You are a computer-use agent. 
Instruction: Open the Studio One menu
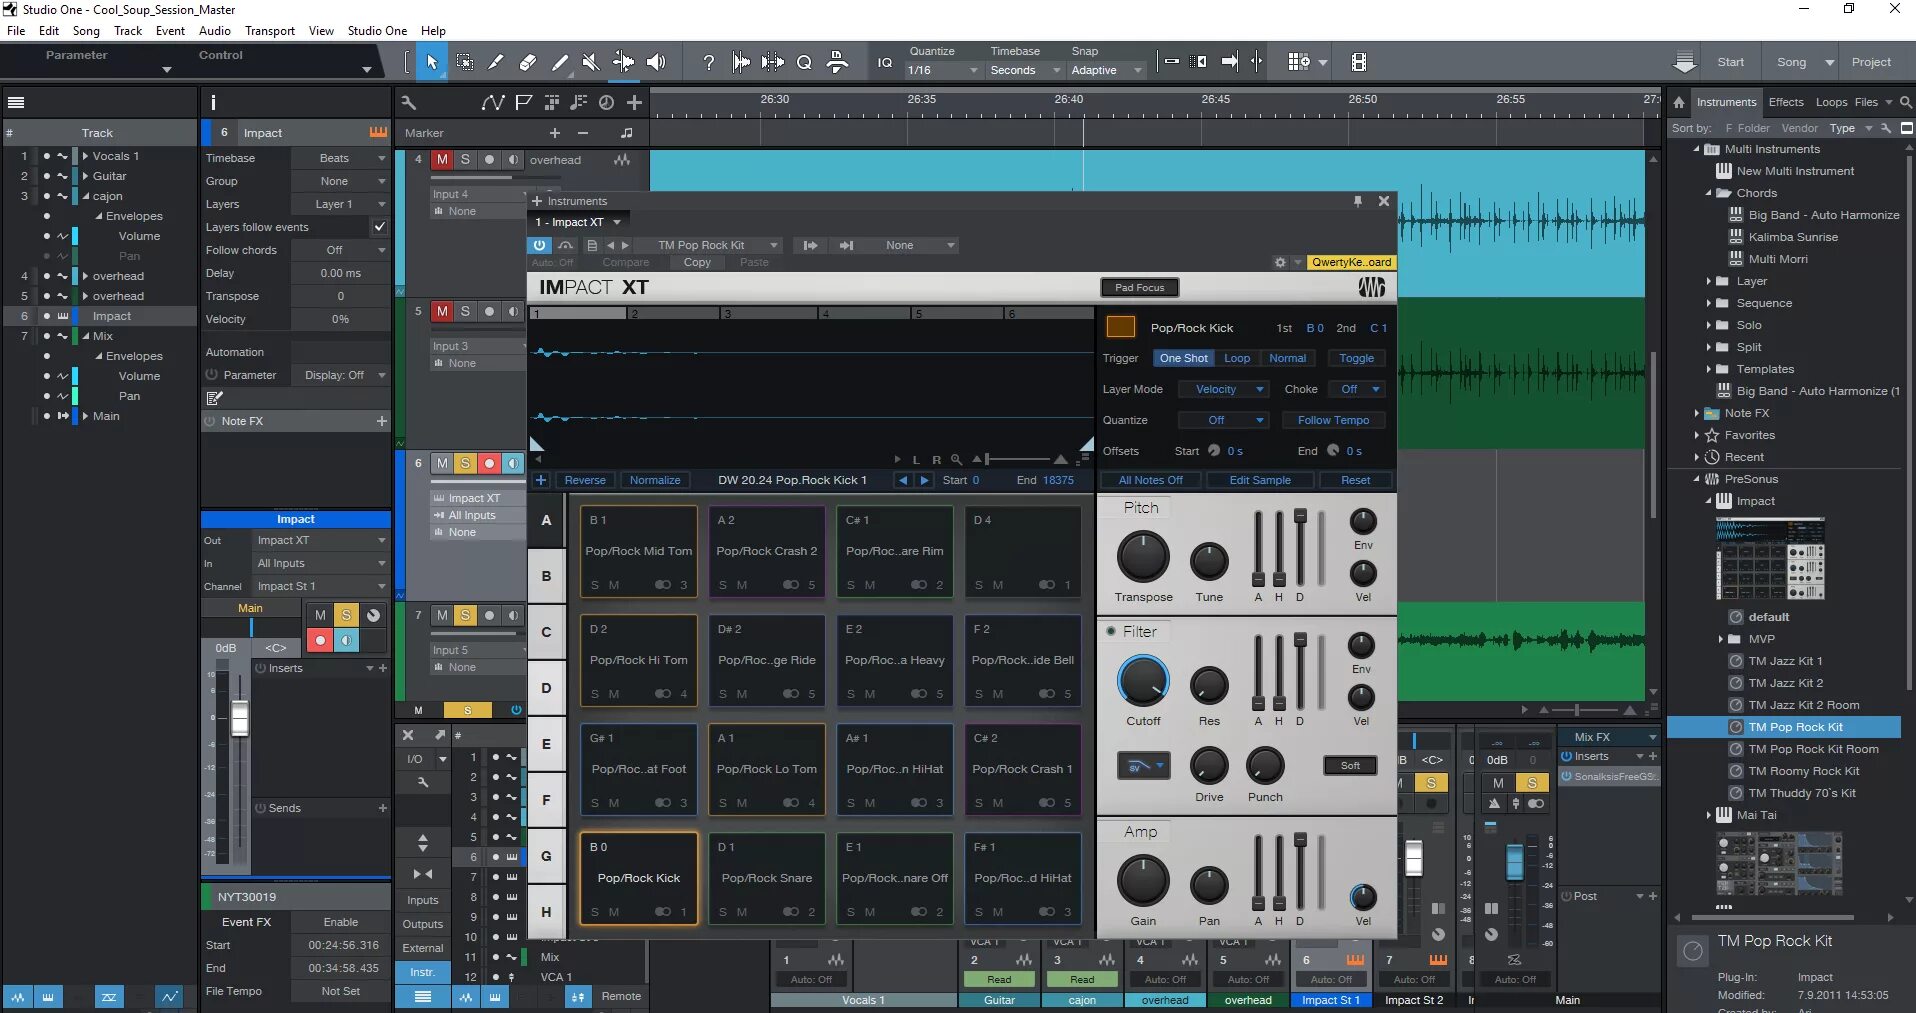[377, 31]
